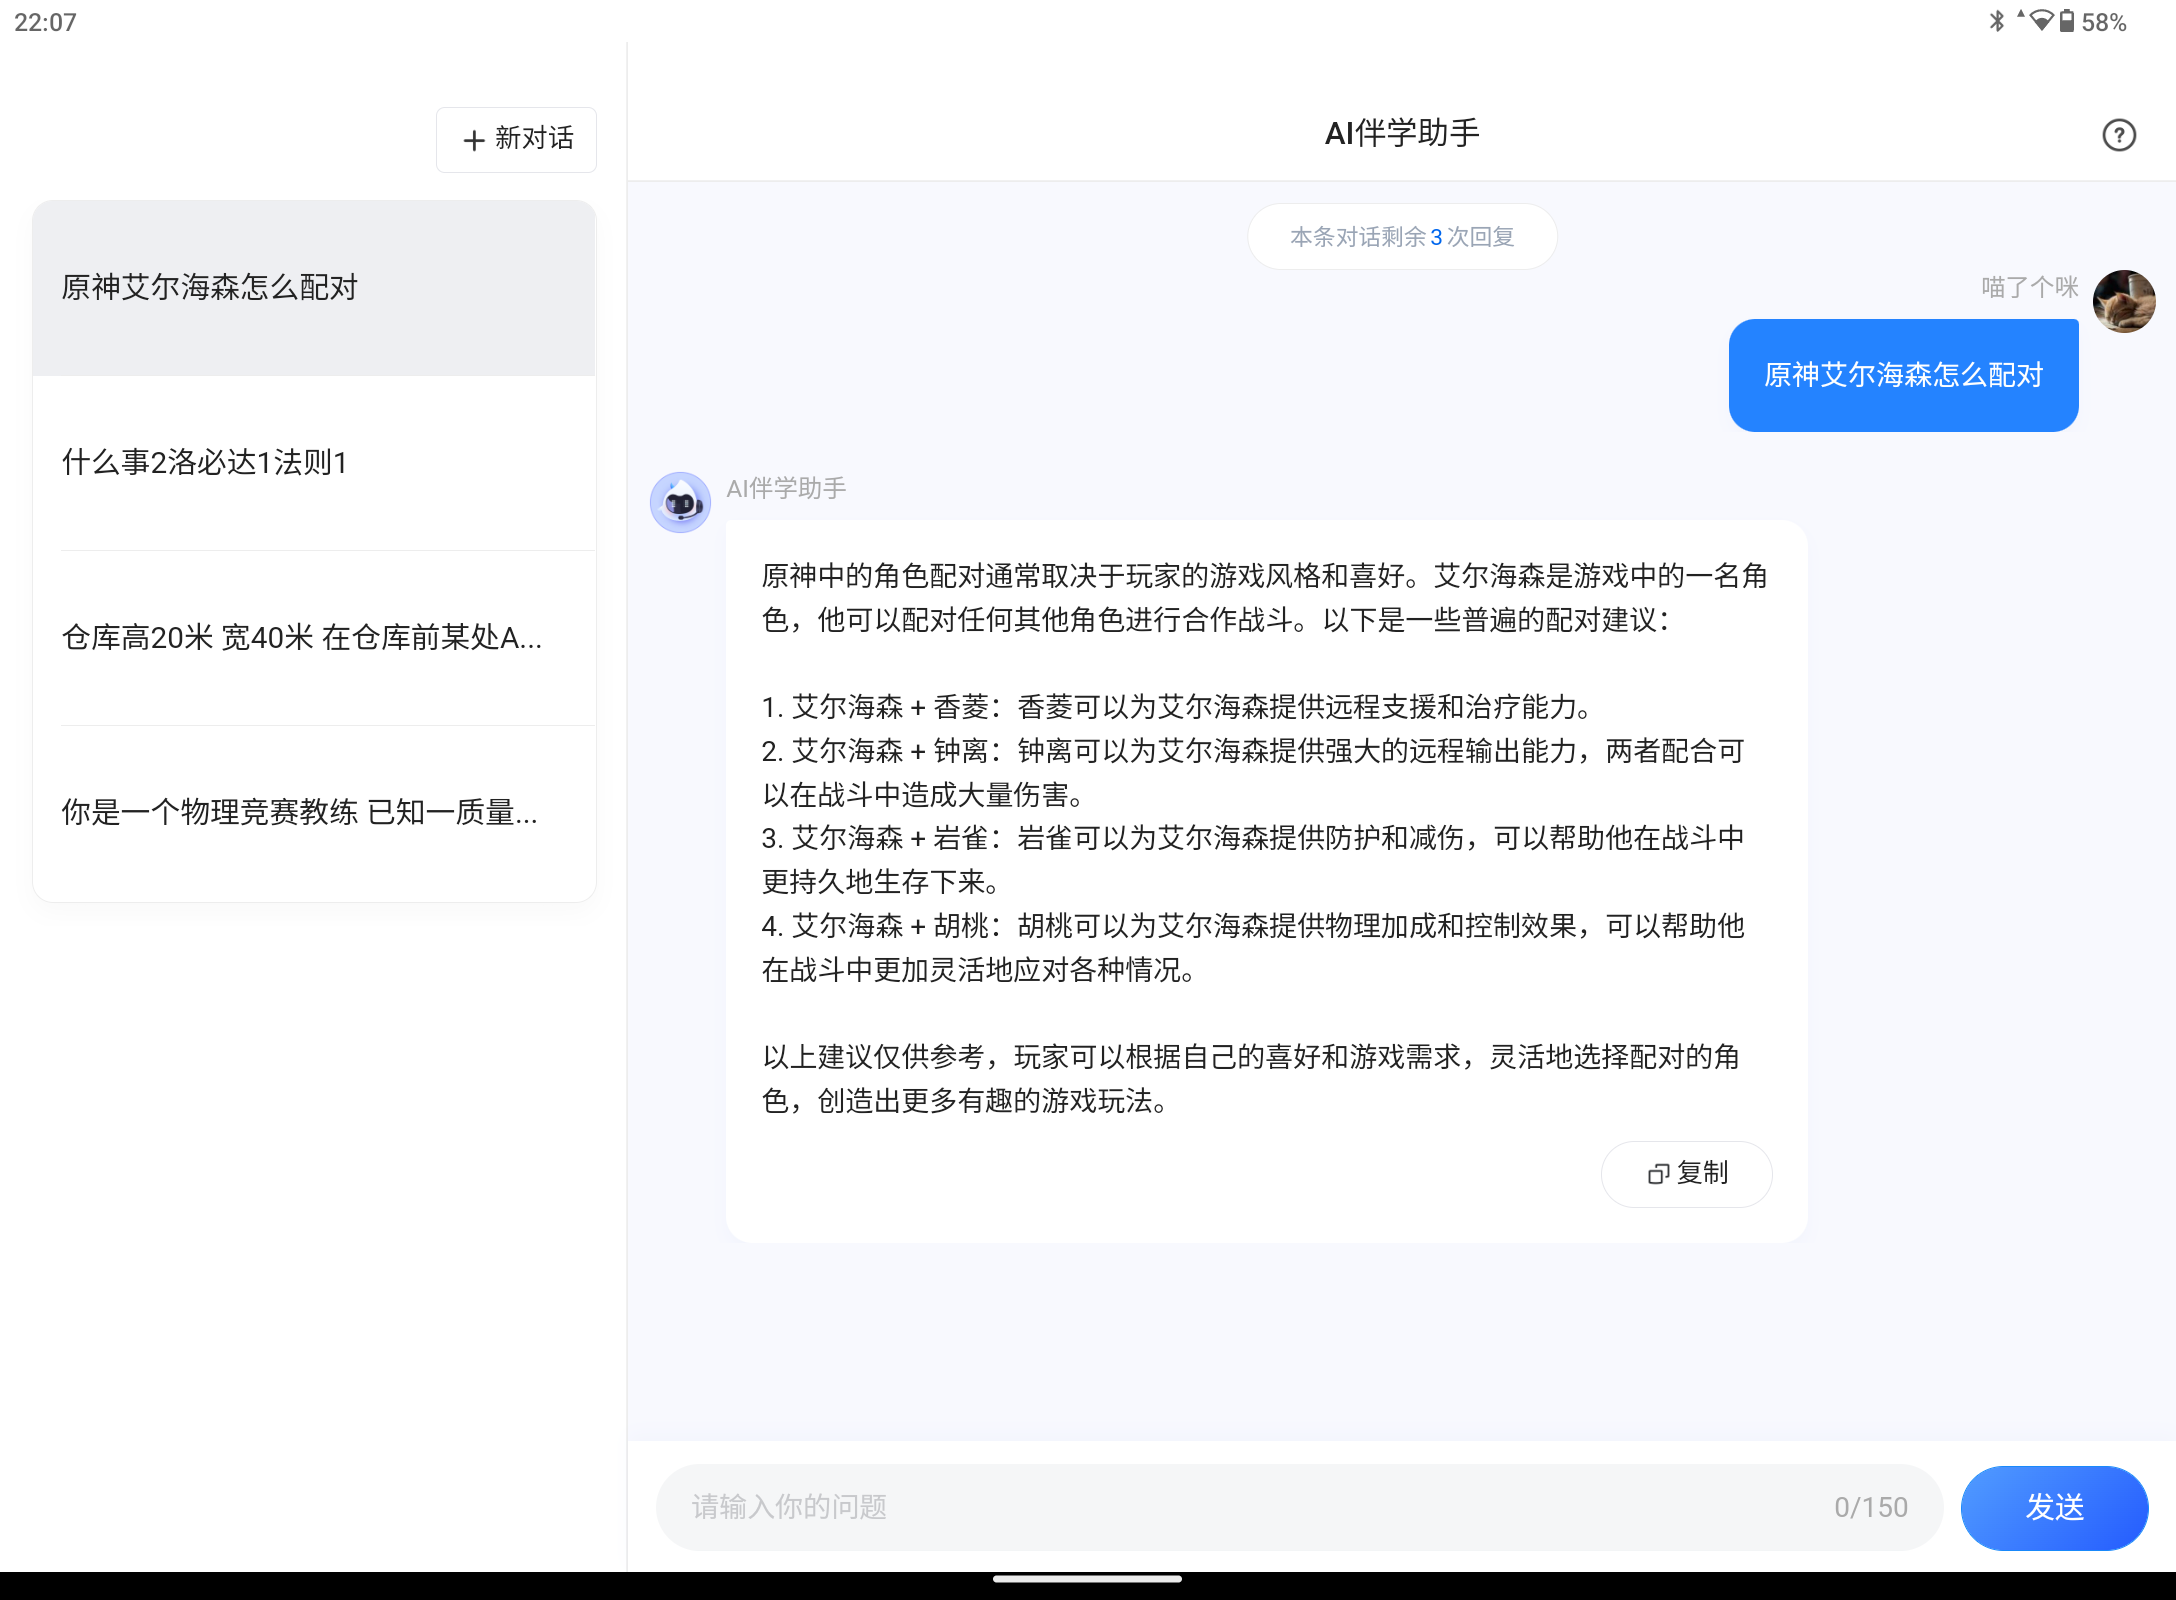Image resolution: width=2176 pixels, height=1600 pixels.
Task: Tap suggestion line 艾尔海森 + 岩雀
Action: click(x=1253, y=860)
